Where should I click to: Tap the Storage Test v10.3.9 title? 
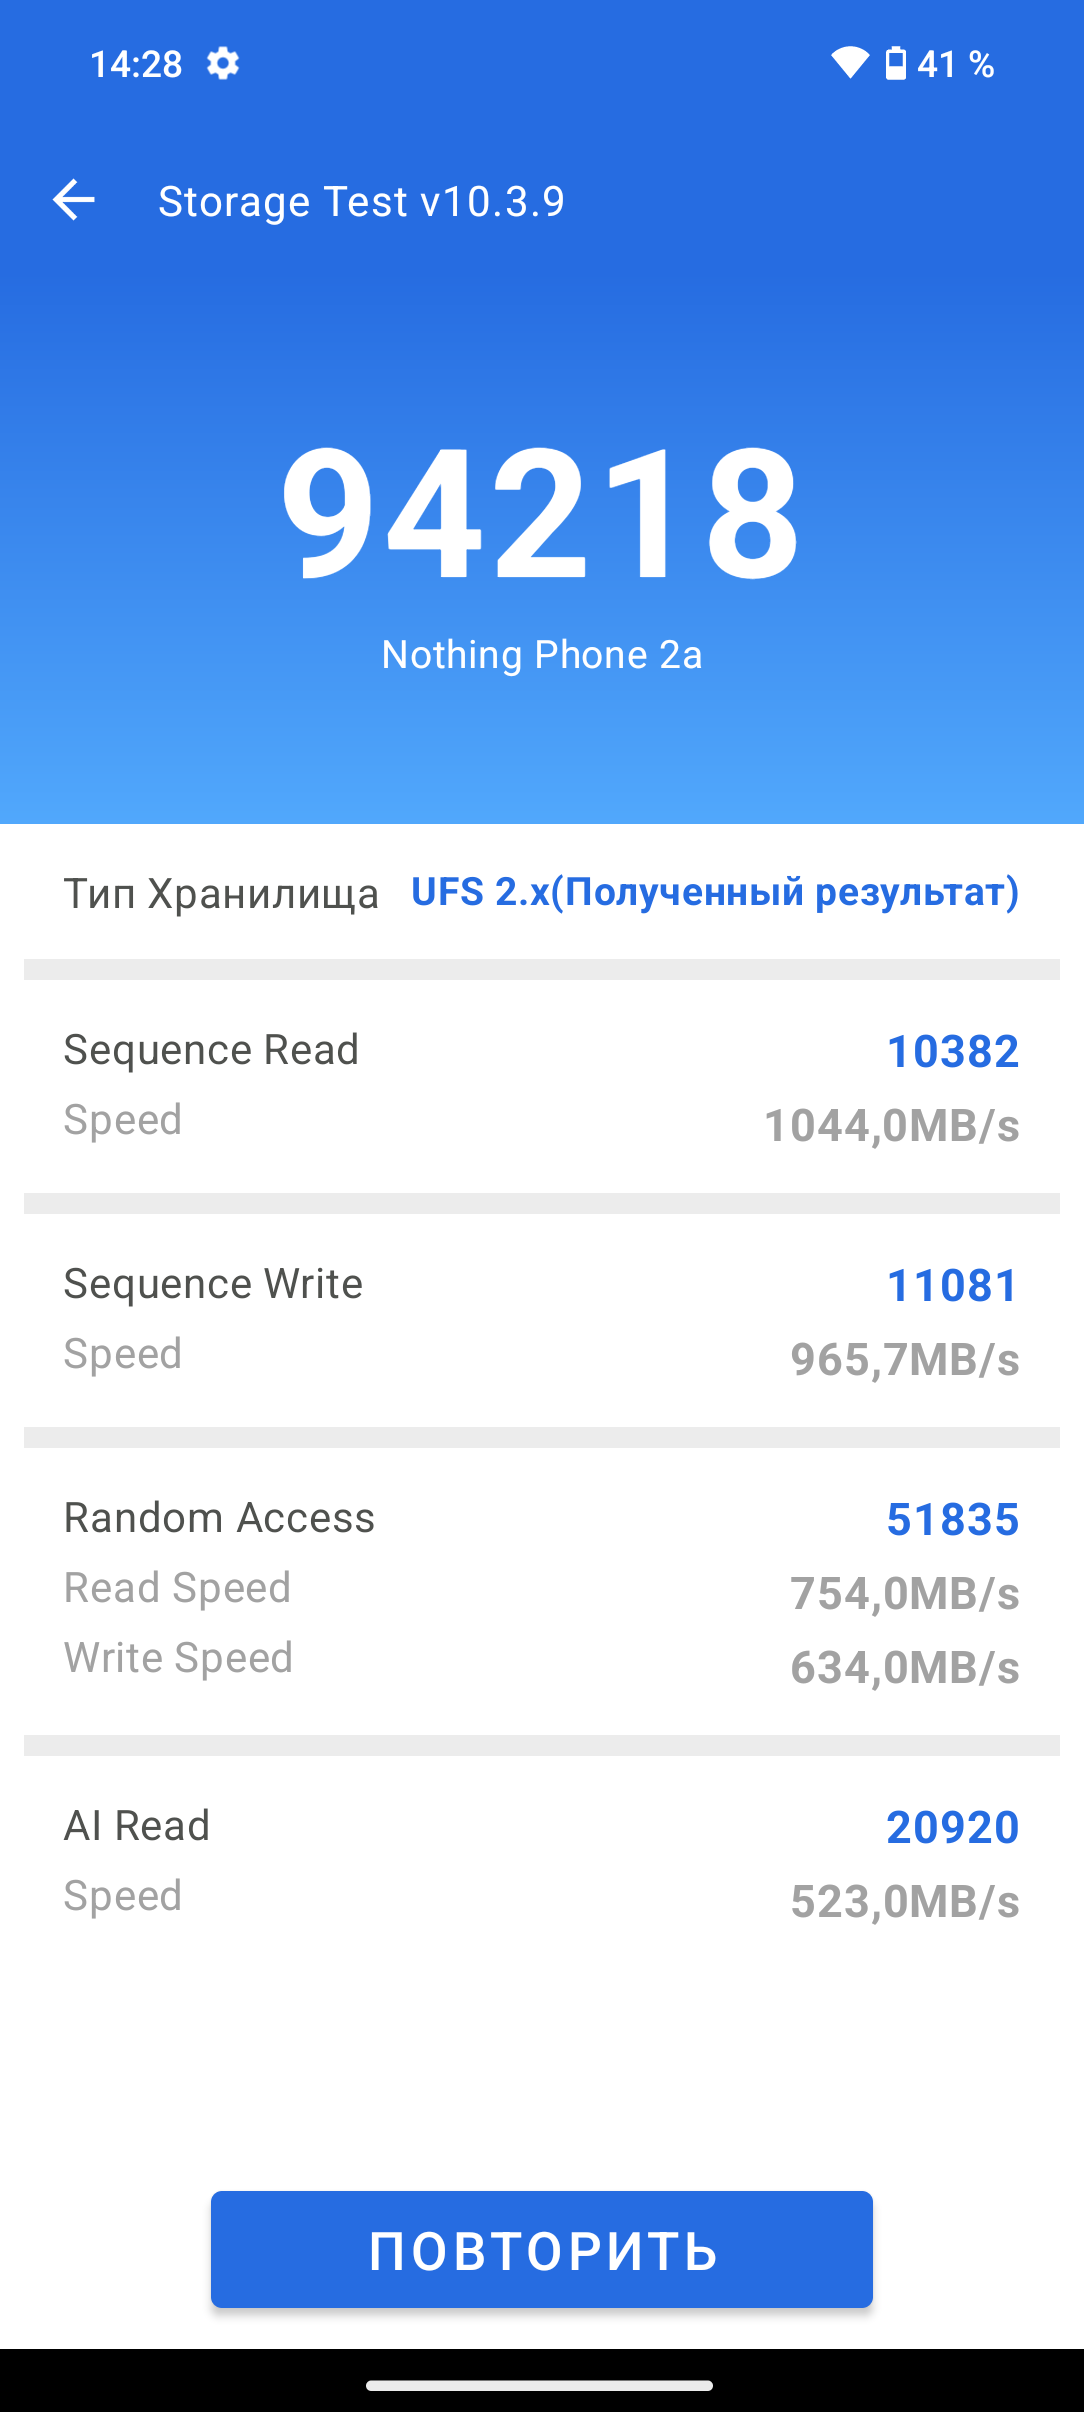click(x=361, y=201)
